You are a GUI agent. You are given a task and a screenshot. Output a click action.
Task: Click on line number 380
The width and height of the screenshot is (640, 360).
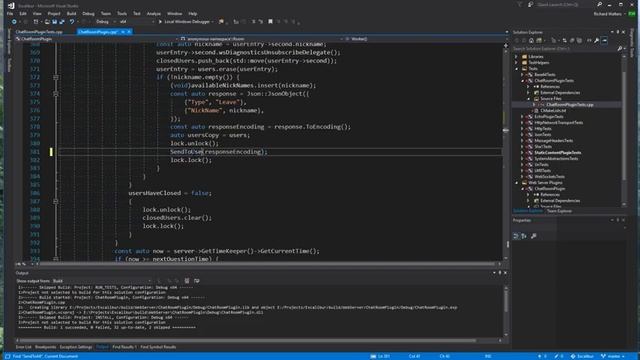(x=35, y=143)
